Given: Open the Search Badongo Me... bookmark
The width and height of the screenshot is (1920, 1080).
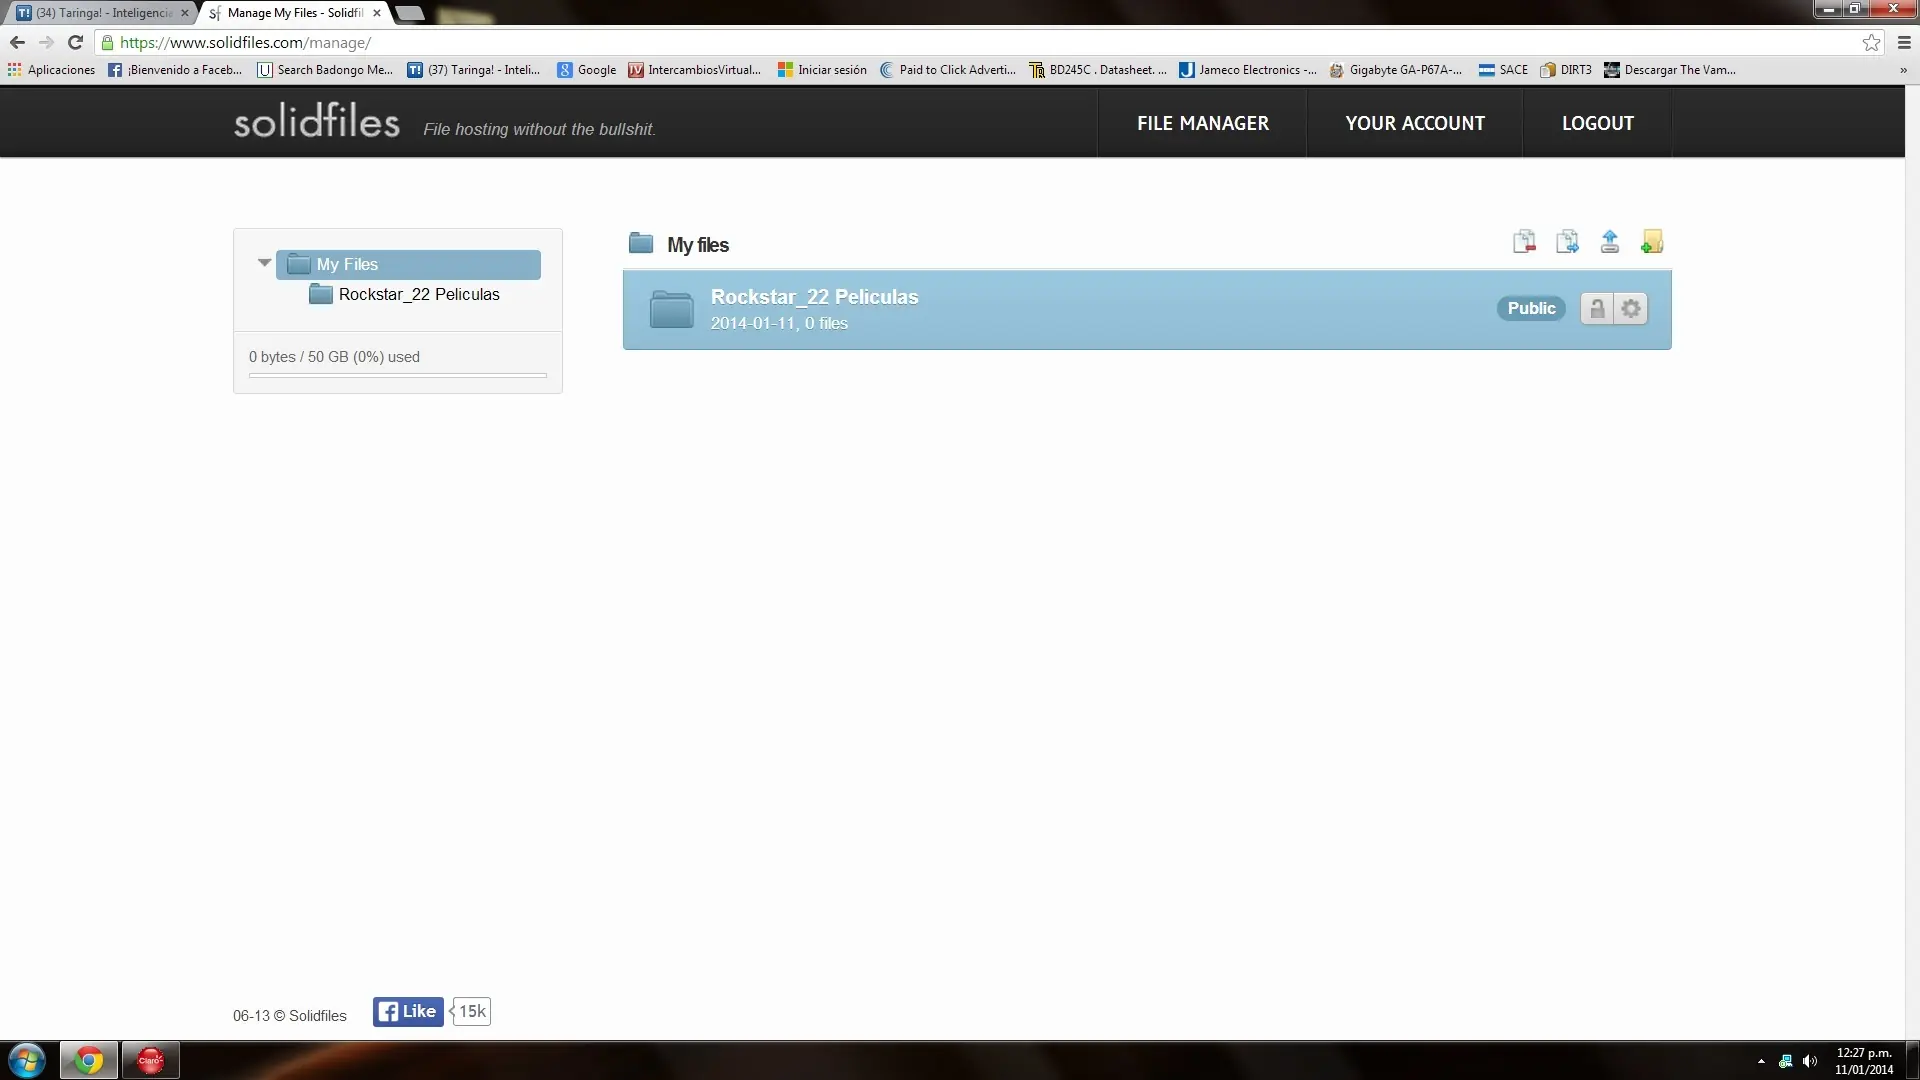Looking at the screenshot, I should [325, 70].
